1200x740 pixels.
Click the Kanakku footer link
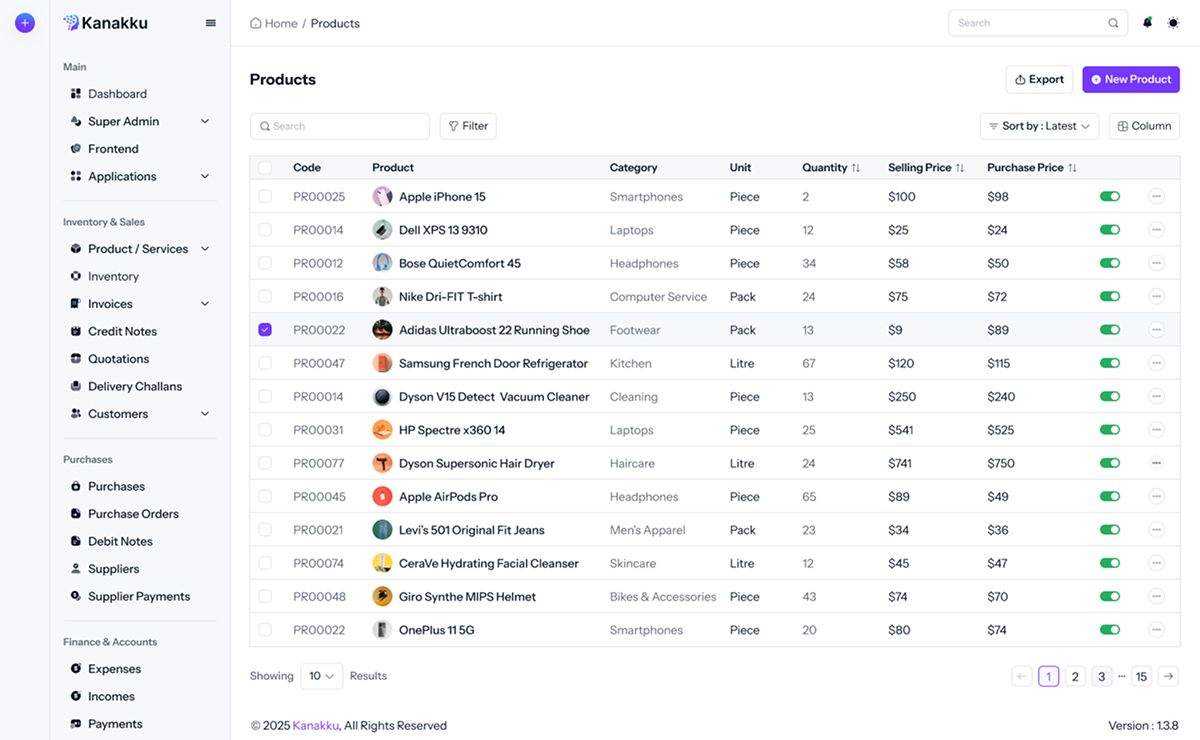316,725
